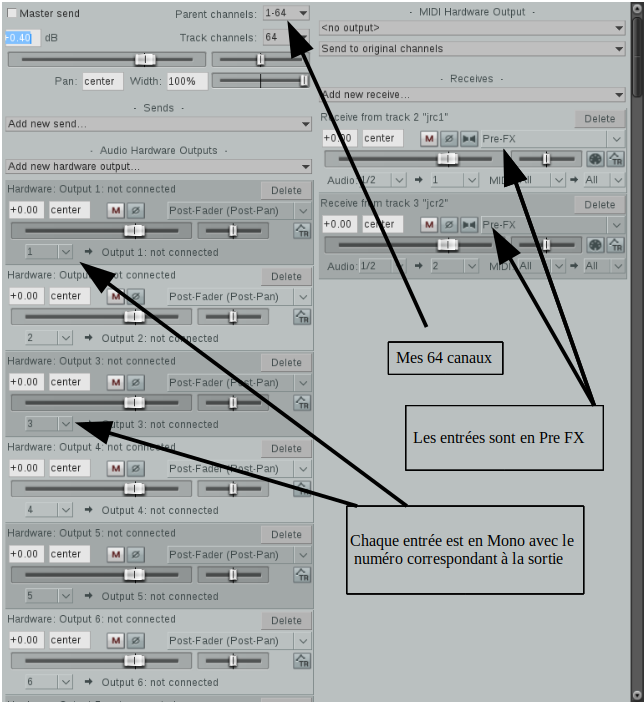Mute the receive from track 2 jrc1
Screen dimensions: 644x705
point(429,138)
